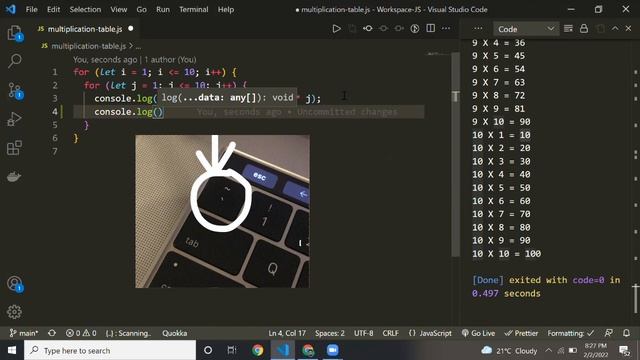Place cursor on line 4 console.log()
Image resolution: width=640 pixels, height=360 pixels.
coord(129,112)
